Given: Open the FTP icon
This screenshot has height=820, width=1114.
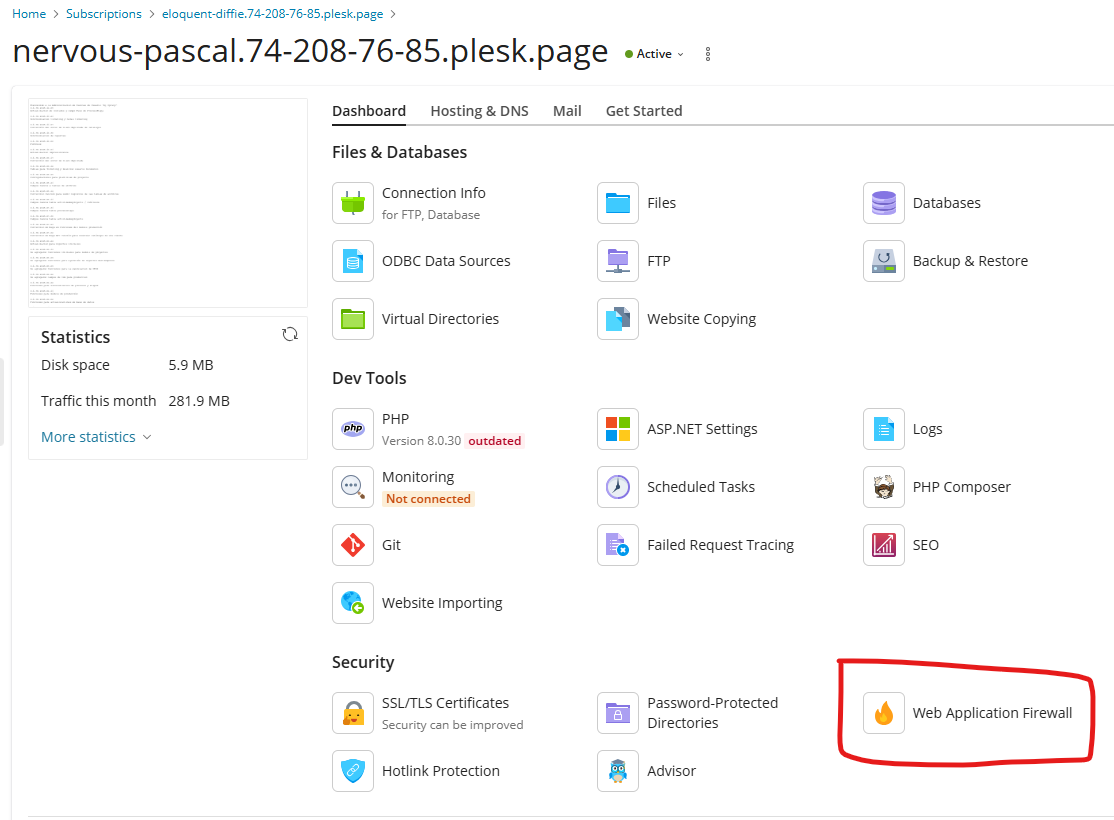Looking at the screenshot, I should (x=617, y=261).
